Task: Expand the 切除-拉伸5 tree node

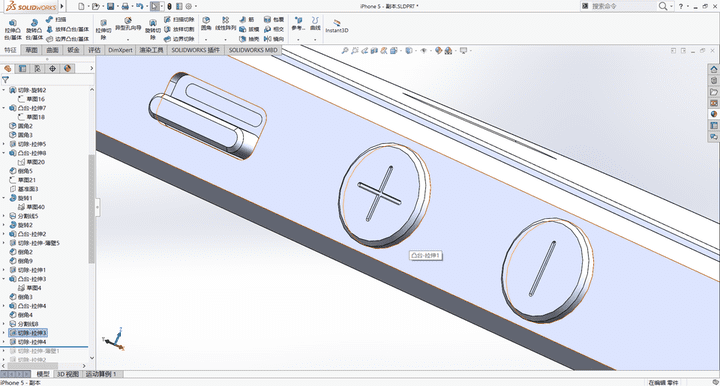Action: [x=4, y=144]
